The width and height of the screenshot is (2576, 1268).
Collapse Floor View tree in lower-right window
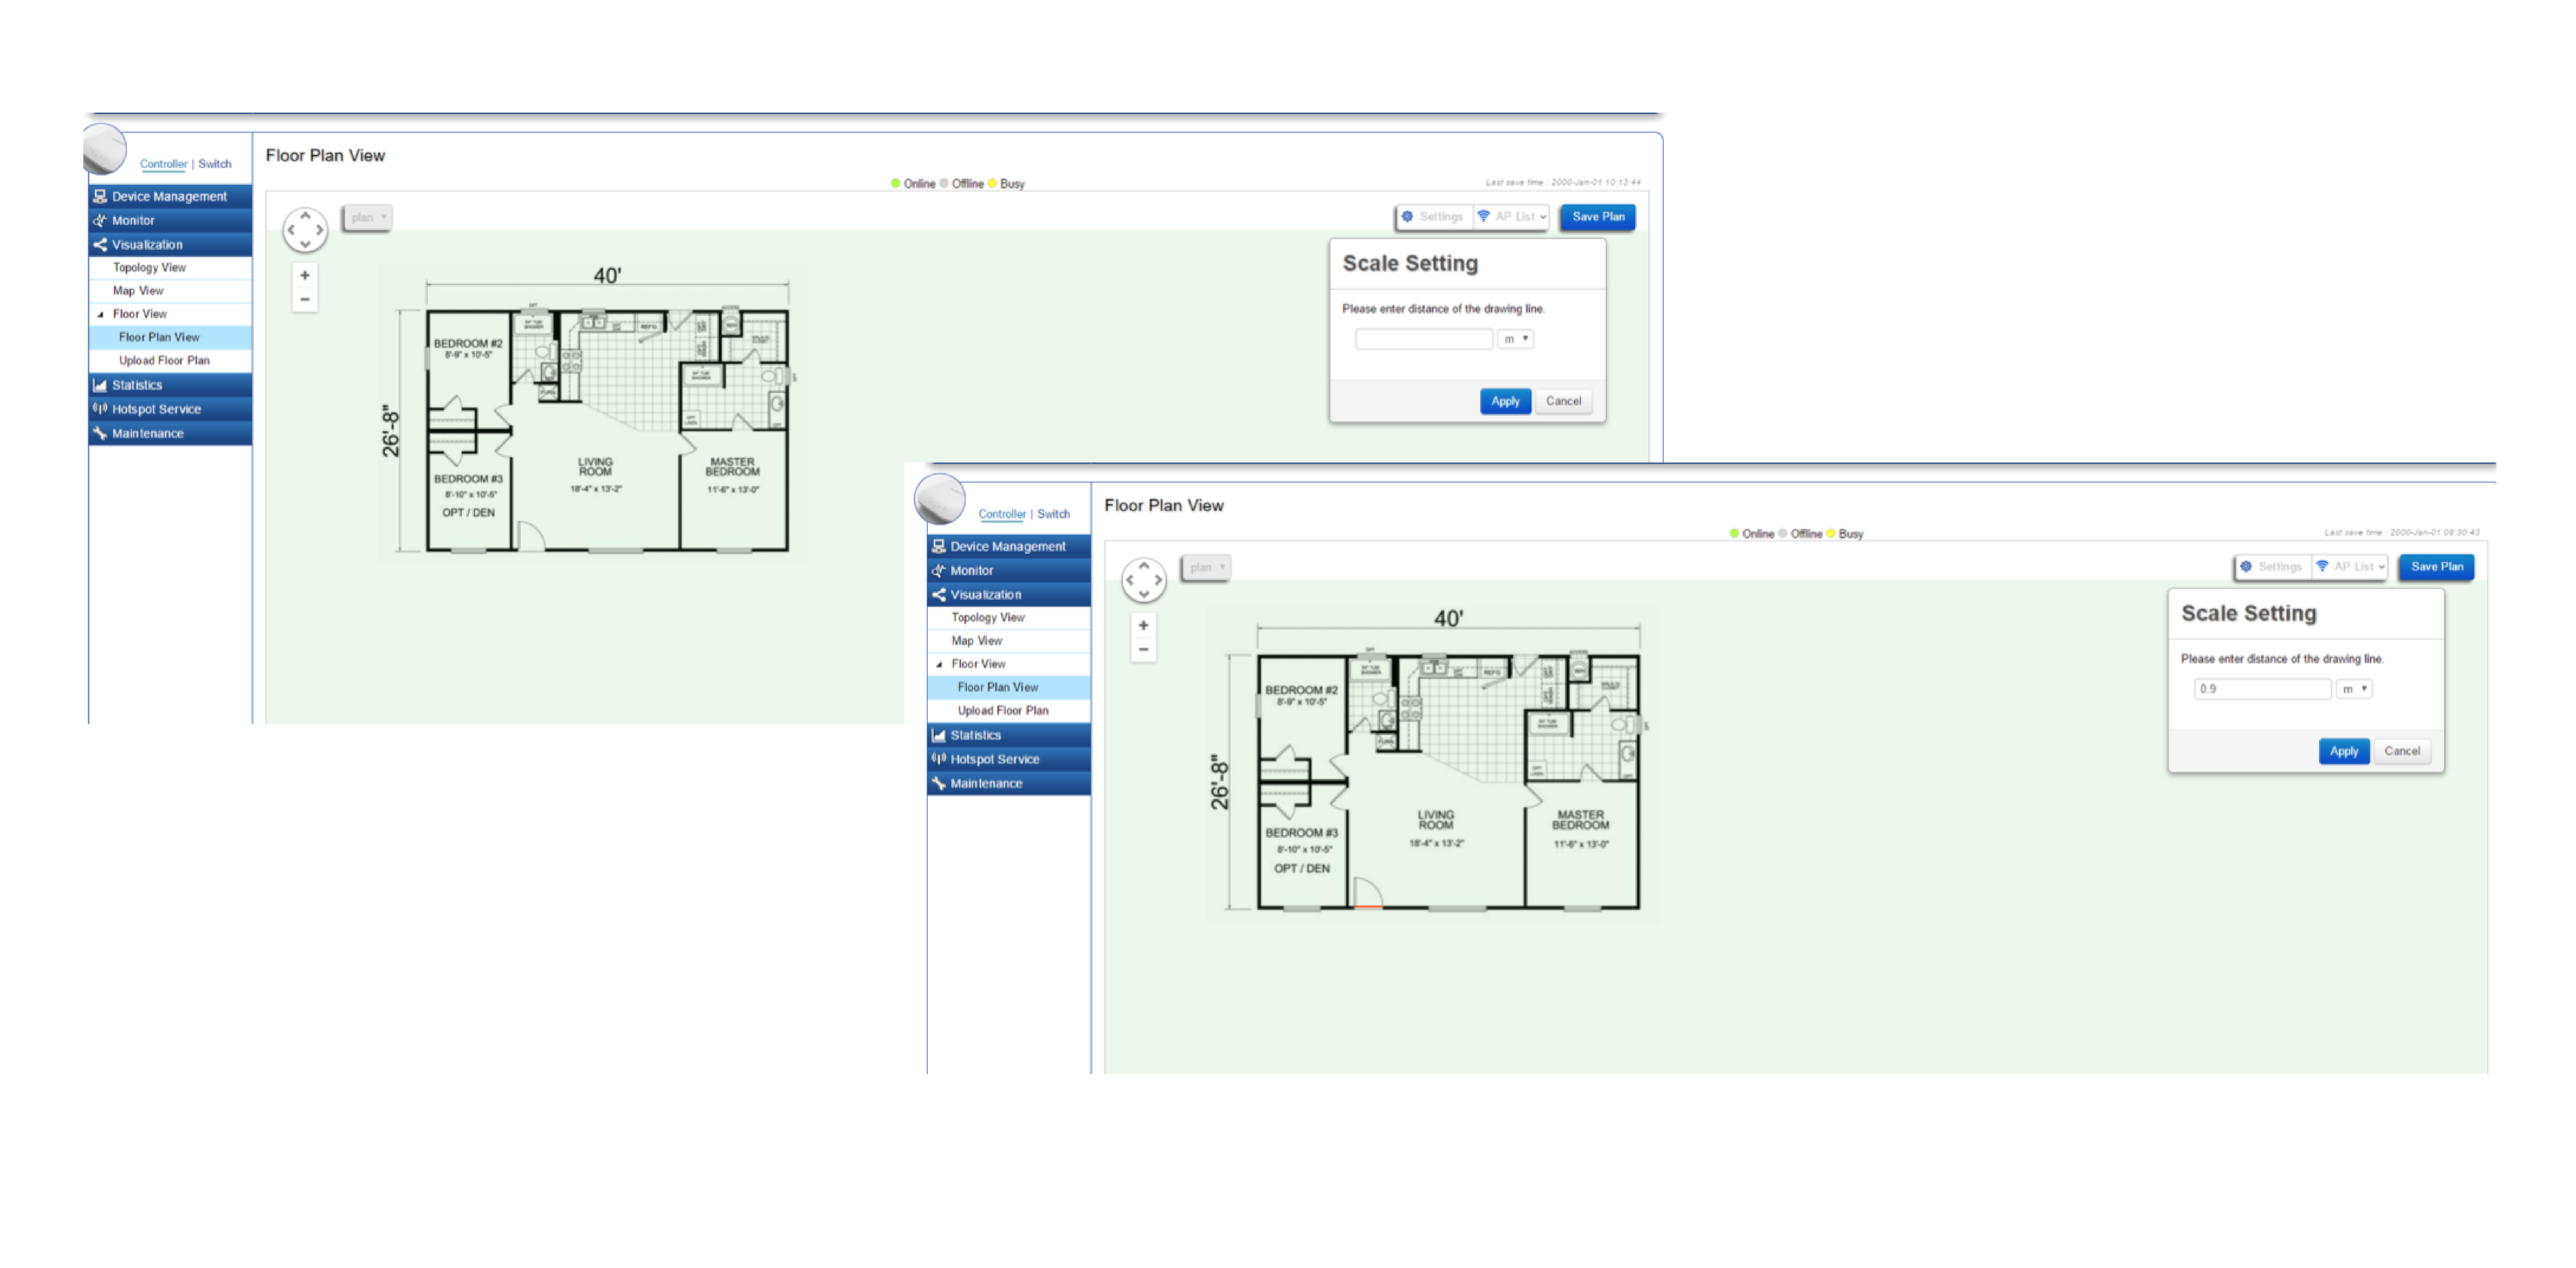pyautogui.click(x=939, y=664)
